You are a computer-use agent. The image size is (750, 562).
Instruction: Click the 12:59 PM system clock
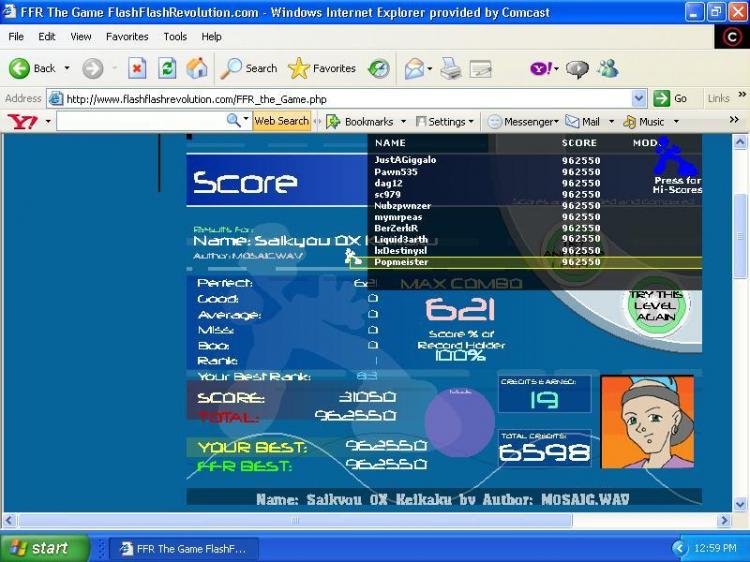[x=715, y=548]
